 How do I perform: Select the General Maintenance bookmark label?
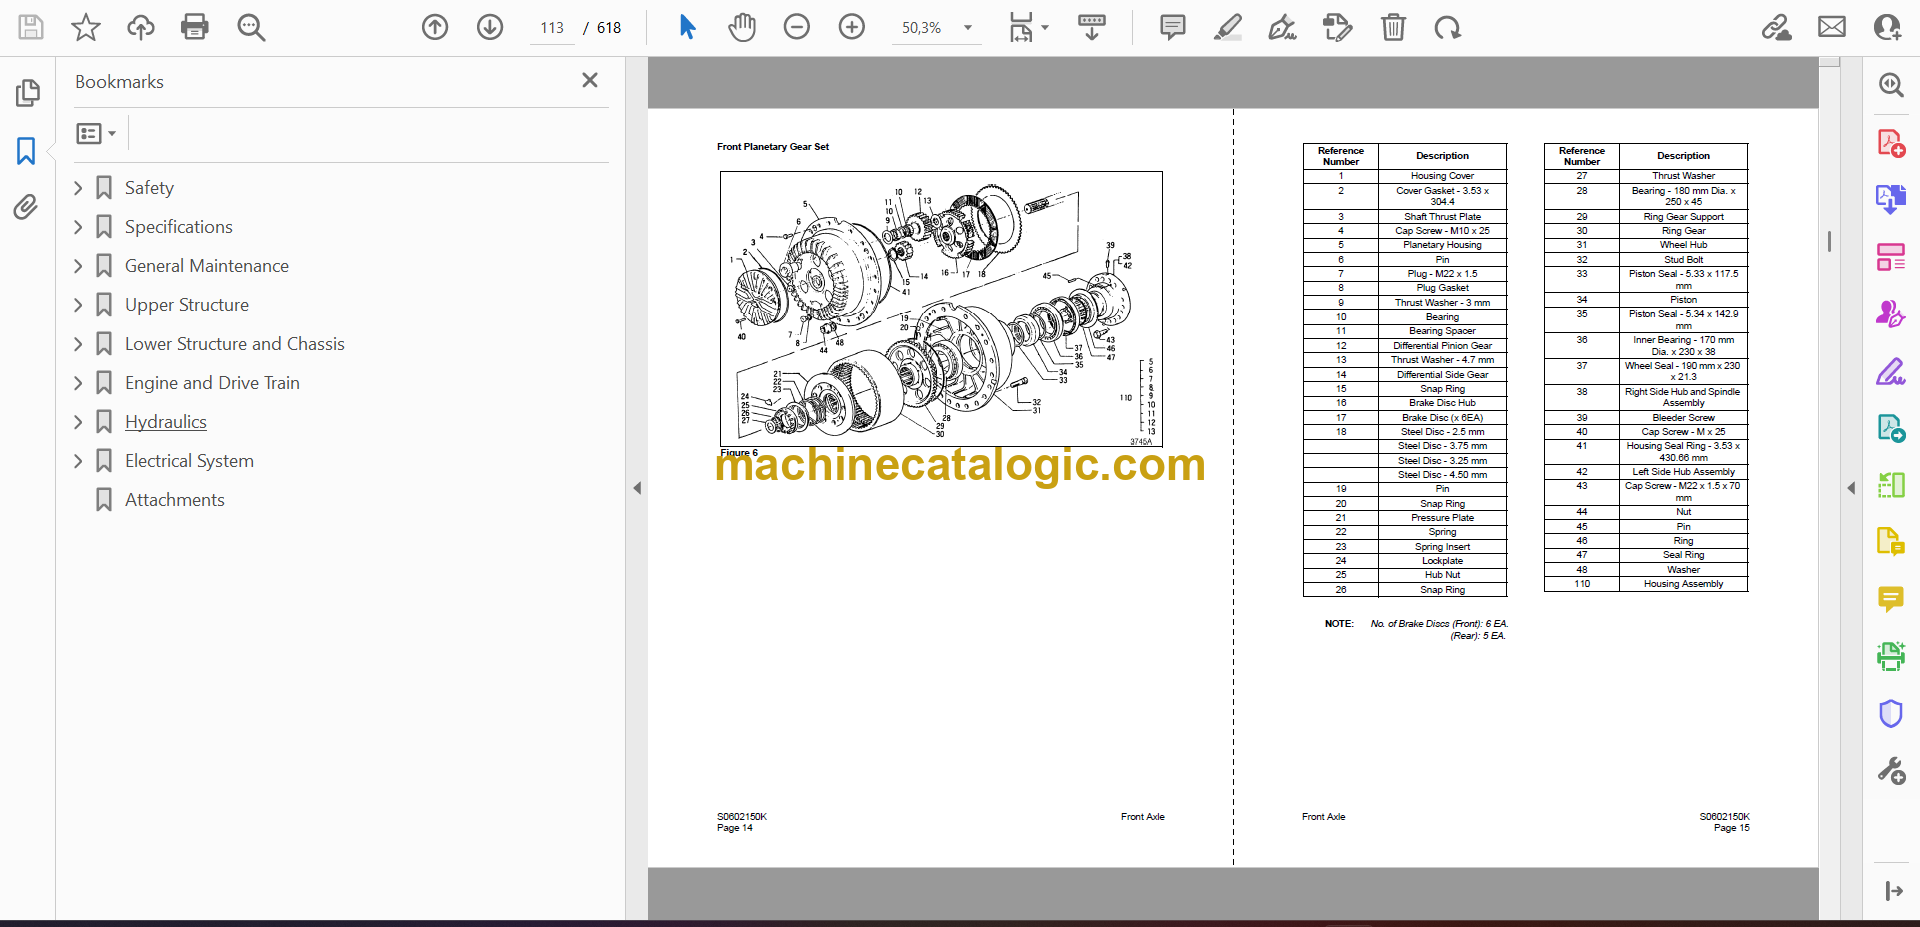pos(207,266)
